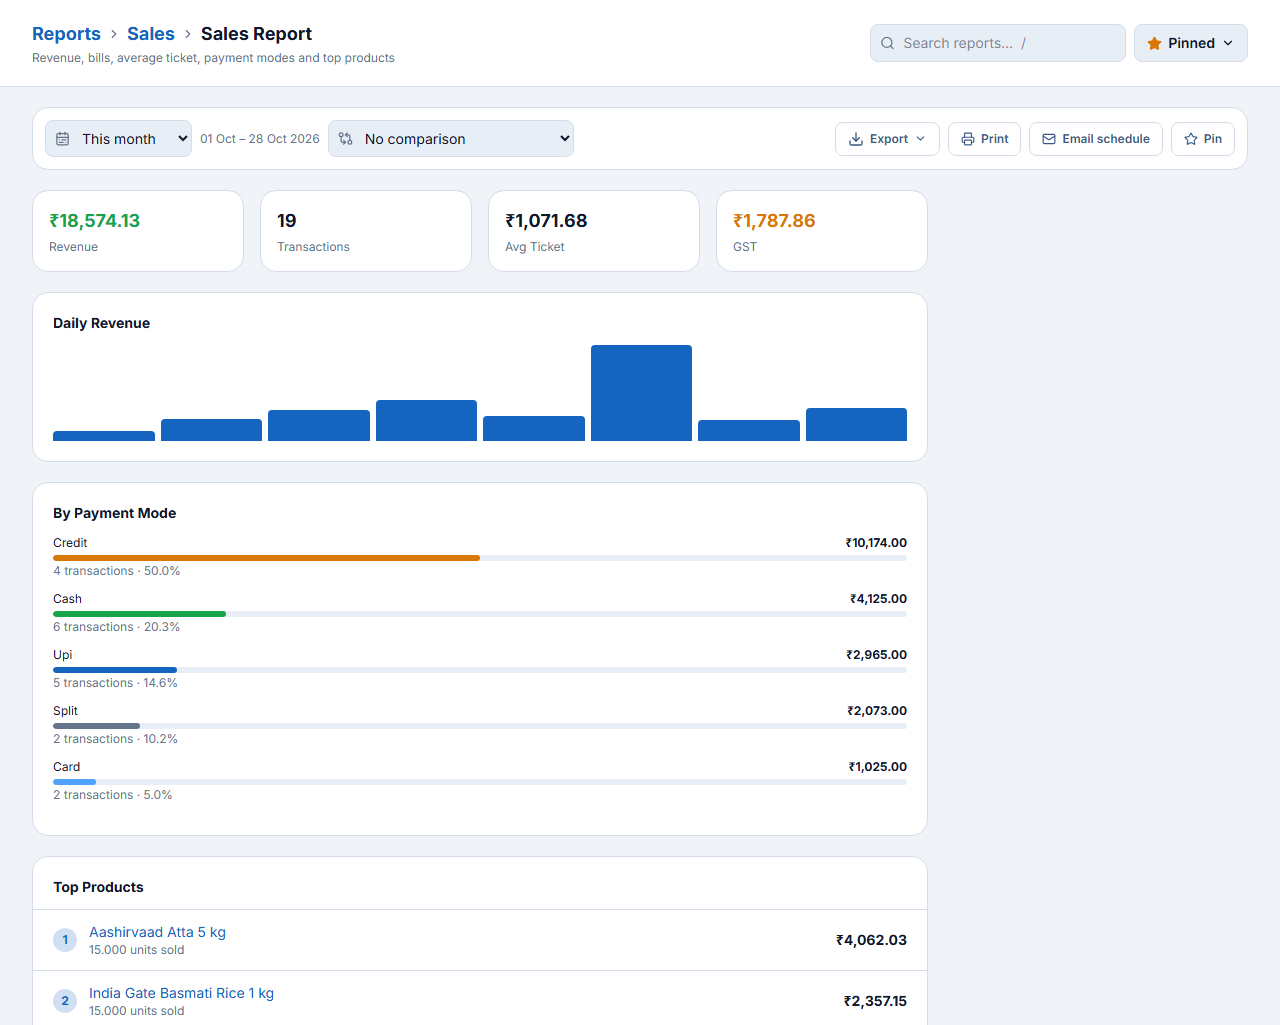Click the Credit amount ₹10,174.00
This screenshot has width=1280, height=1025.
(x=876, y=543)
